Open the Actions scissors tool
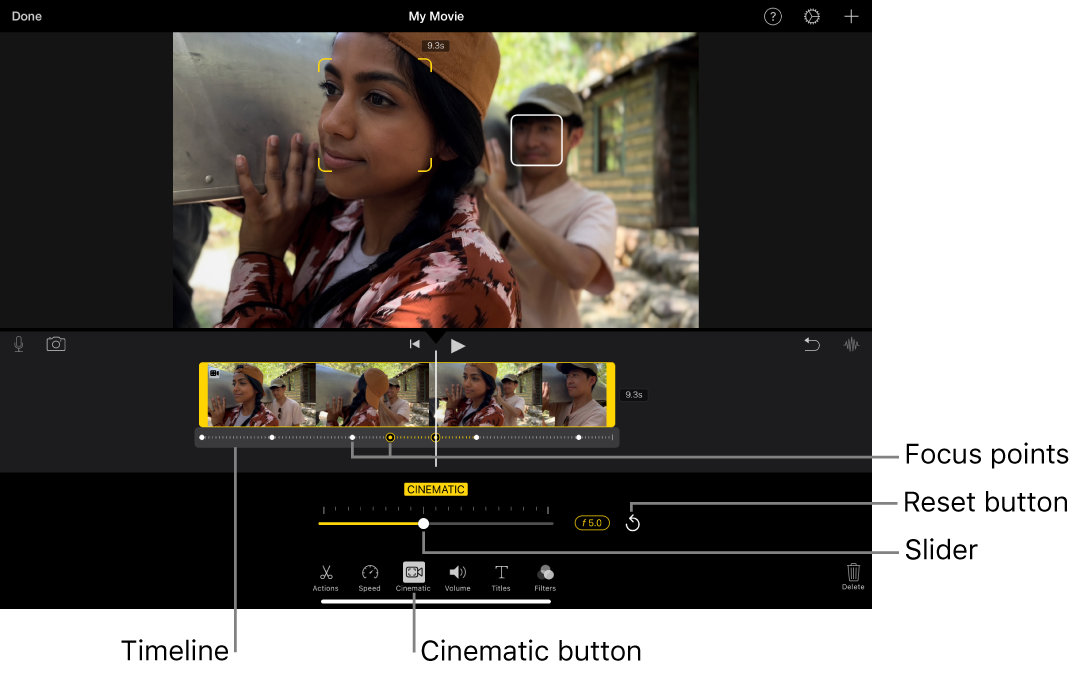Image resolution: width=1076 pixels, height=674 pixels. pyautogui.click(x=325, y=578)
